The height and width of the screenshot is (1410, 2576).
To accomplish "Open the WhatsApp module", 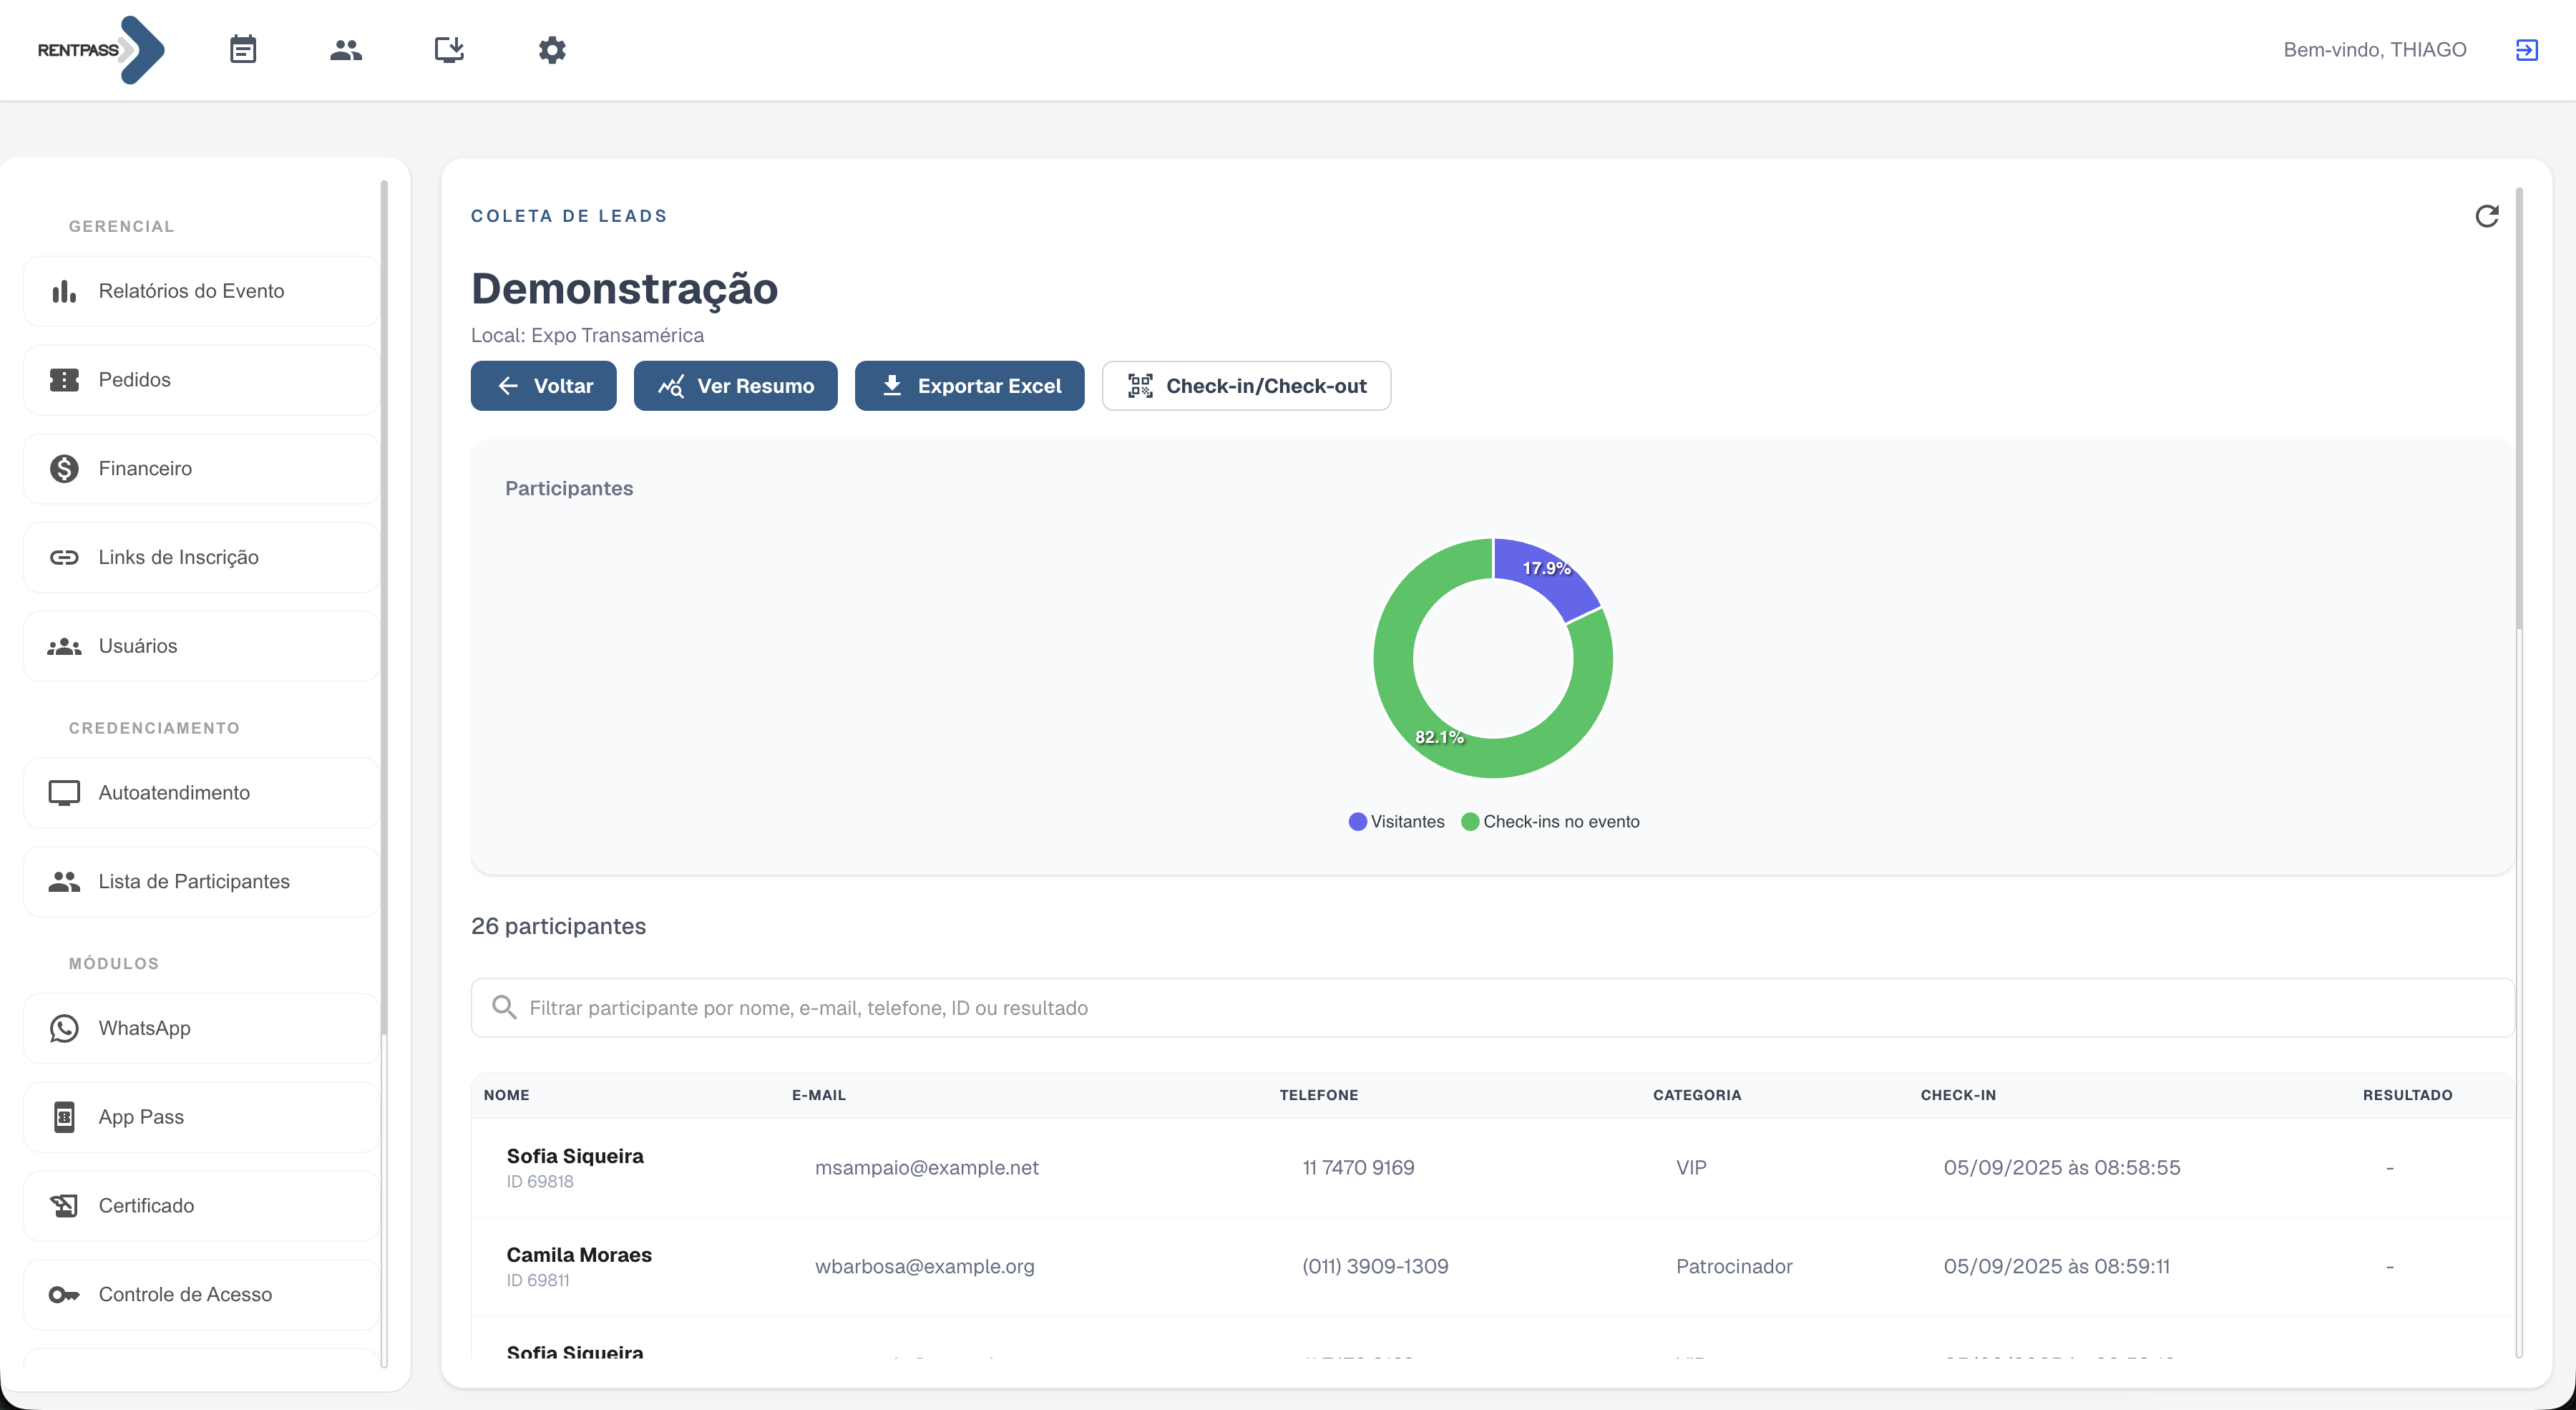I will 201,1028.
